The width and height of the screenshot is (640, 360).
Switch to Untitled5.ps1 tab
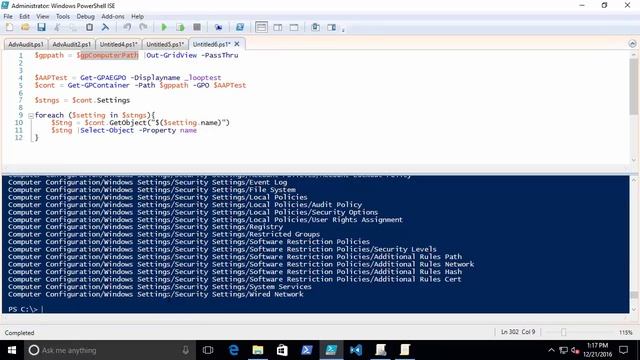click(x=165, y=44)
